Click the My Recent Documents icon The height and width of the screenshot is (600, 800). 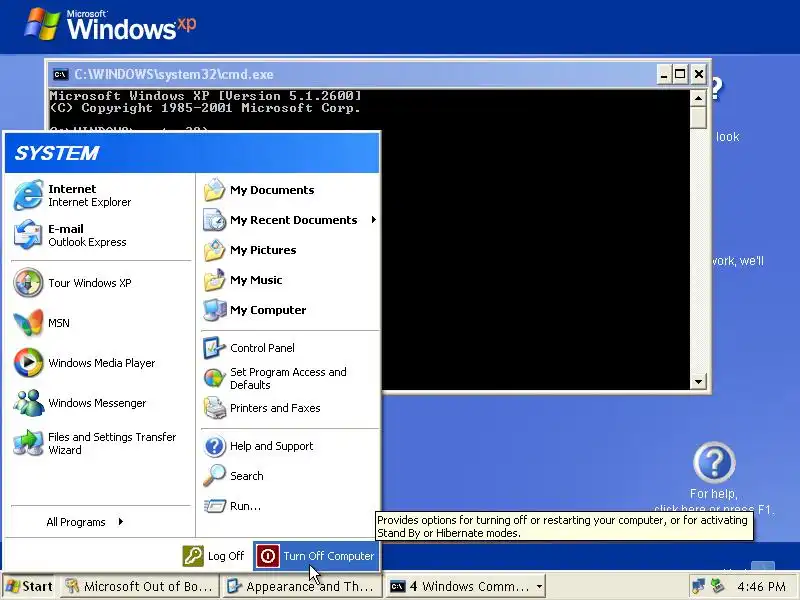[x=214, y=220]
